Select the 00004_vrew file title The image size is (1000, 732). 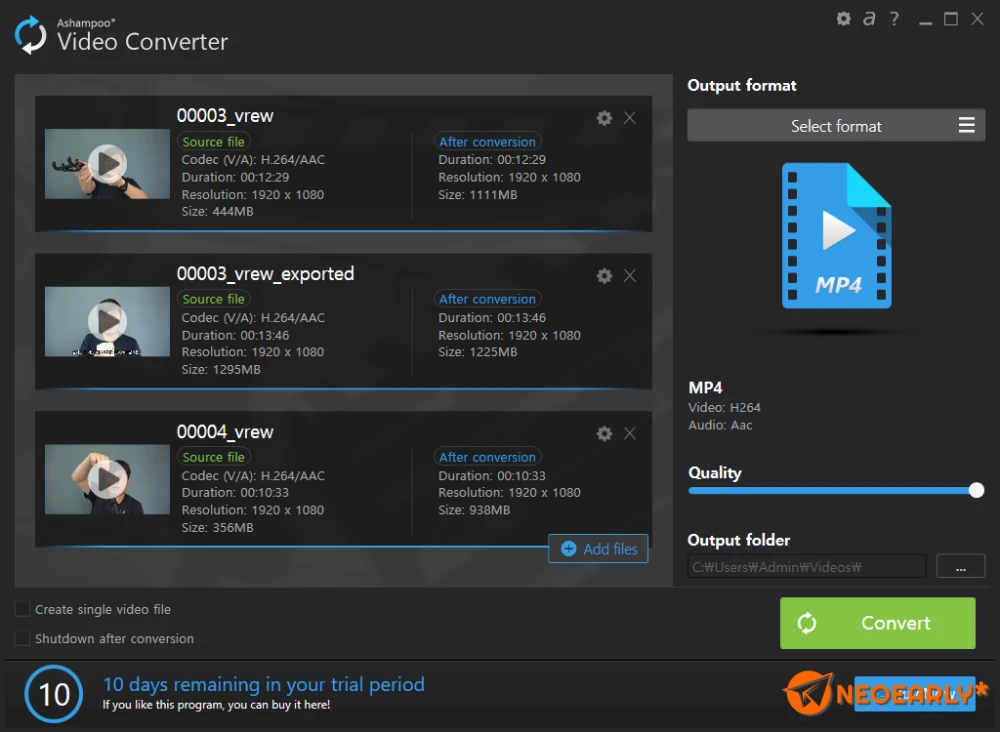[x=224, y=432]
